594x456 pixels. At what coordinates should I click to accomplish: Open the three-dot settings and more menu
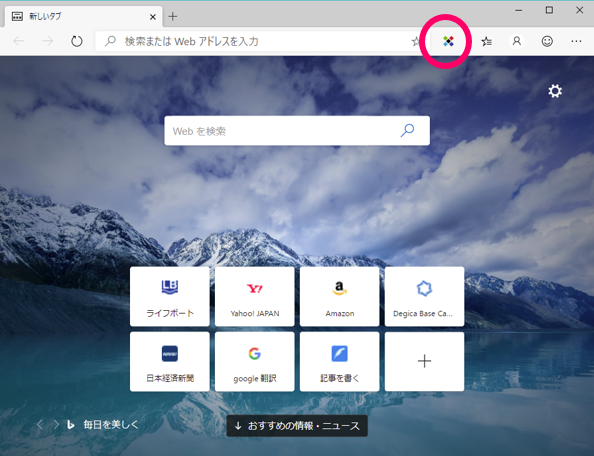point(576,41)
